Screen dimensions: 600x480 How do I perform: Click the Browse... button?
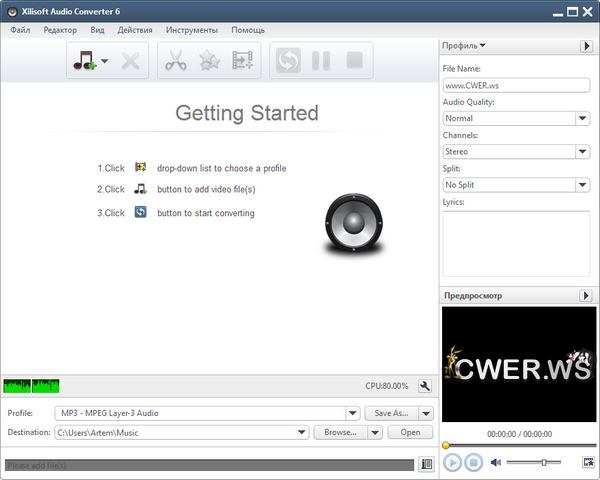(x=340, y=432)
